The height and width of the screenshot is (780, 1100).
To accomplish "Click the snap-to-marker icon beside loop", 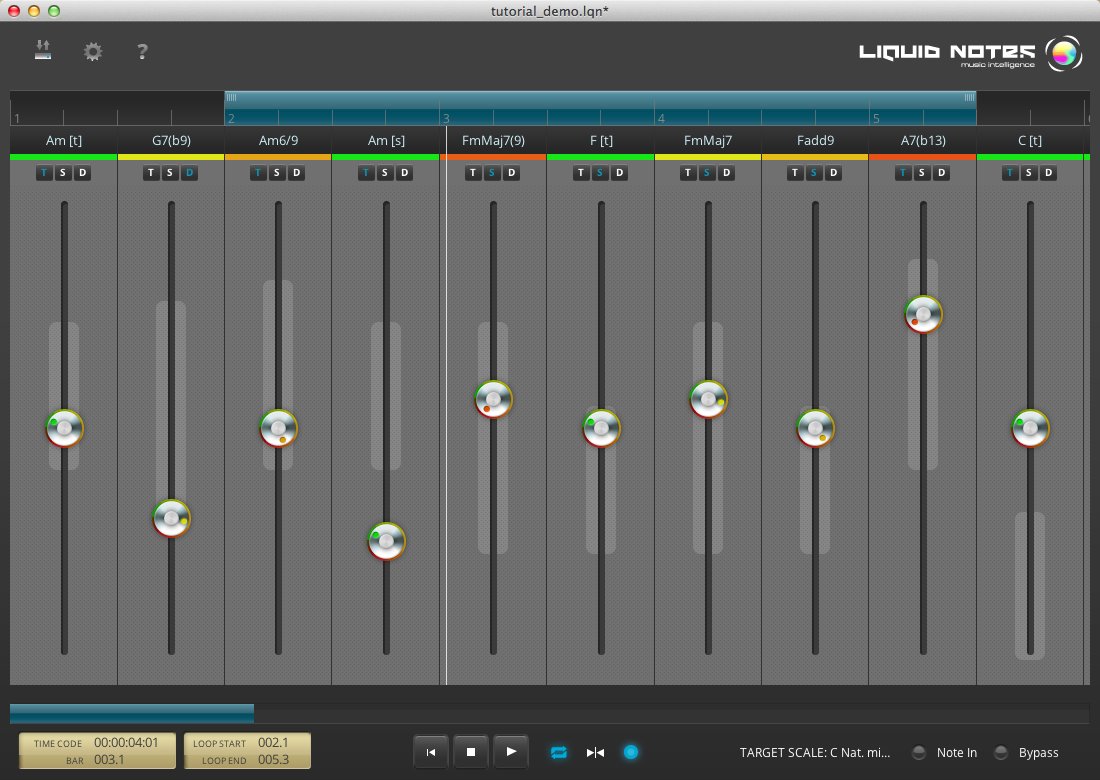I will pos(595,752).
